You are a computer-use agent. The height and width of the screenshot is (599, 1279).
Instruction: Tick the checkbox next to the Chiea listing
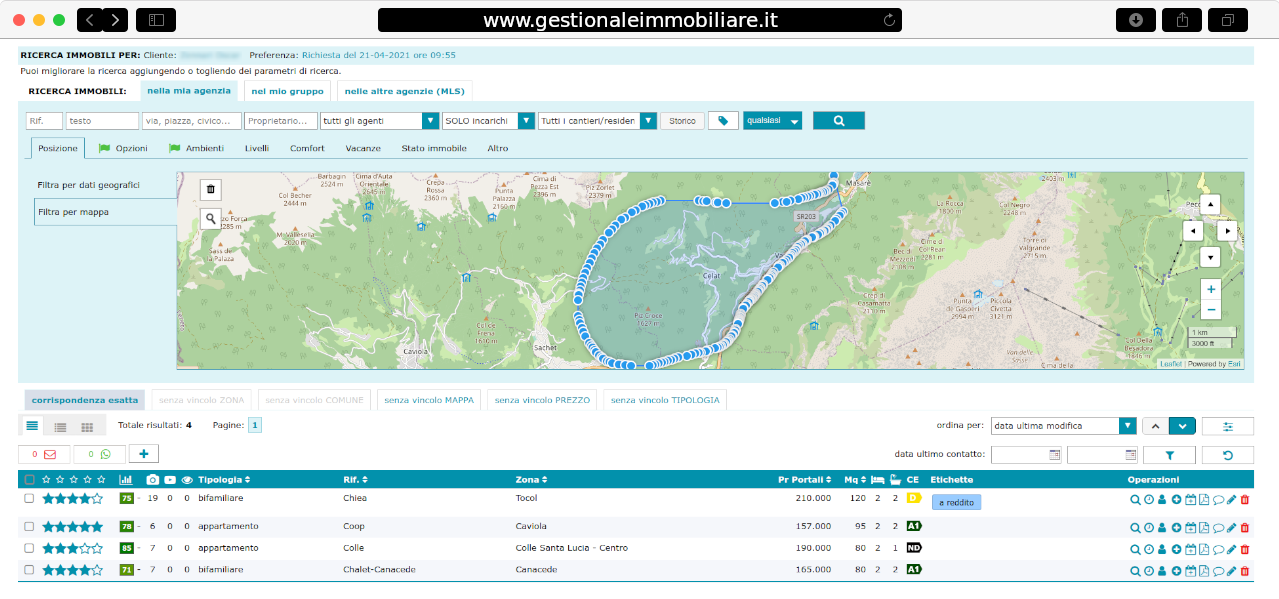click(x=28, y=498)
